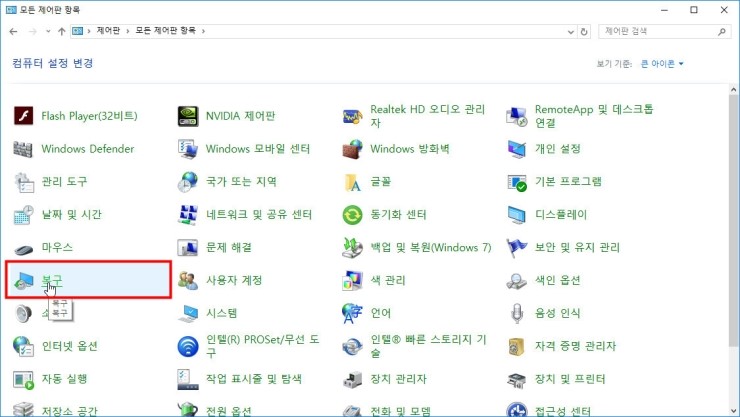740x417 pixels.
Task: Click the 날짜 및 시간 icon
Action: click(23, 215)
